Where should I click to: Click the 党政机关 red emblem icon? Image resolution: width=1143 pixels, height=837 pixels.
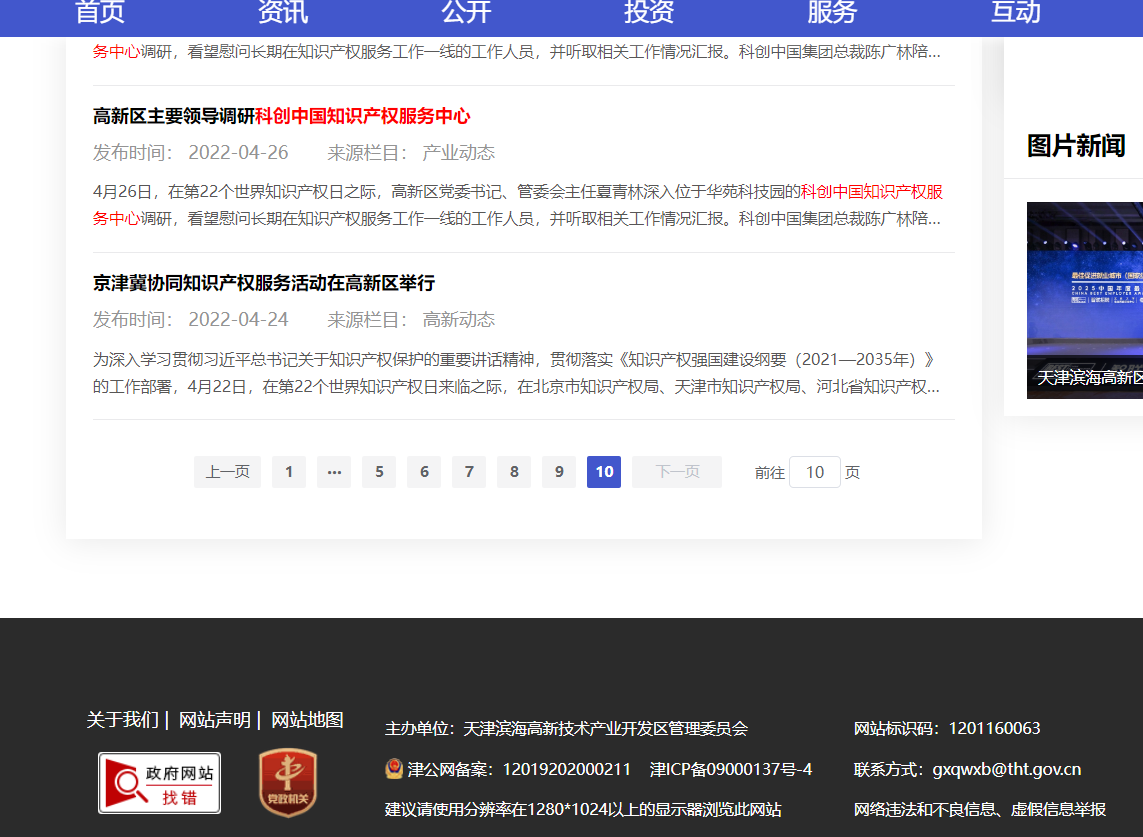[x=288, y=783]
